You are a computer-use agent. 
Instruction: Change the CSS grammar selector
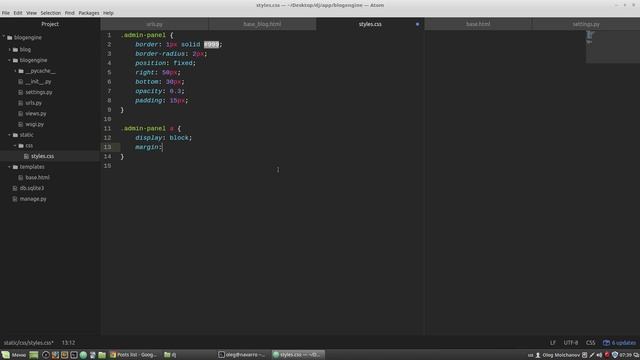coord(590,343)
